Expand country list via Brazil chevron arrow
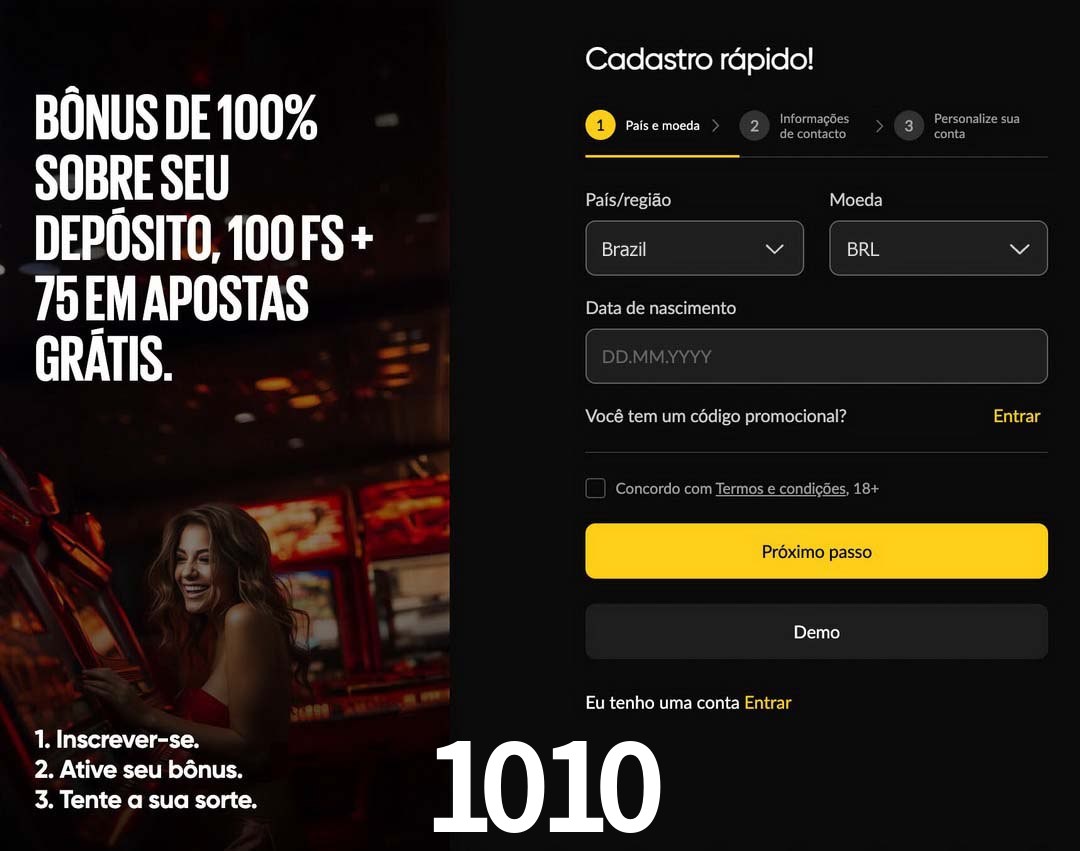The image size is (1080, 851). (x=775, y=249)
